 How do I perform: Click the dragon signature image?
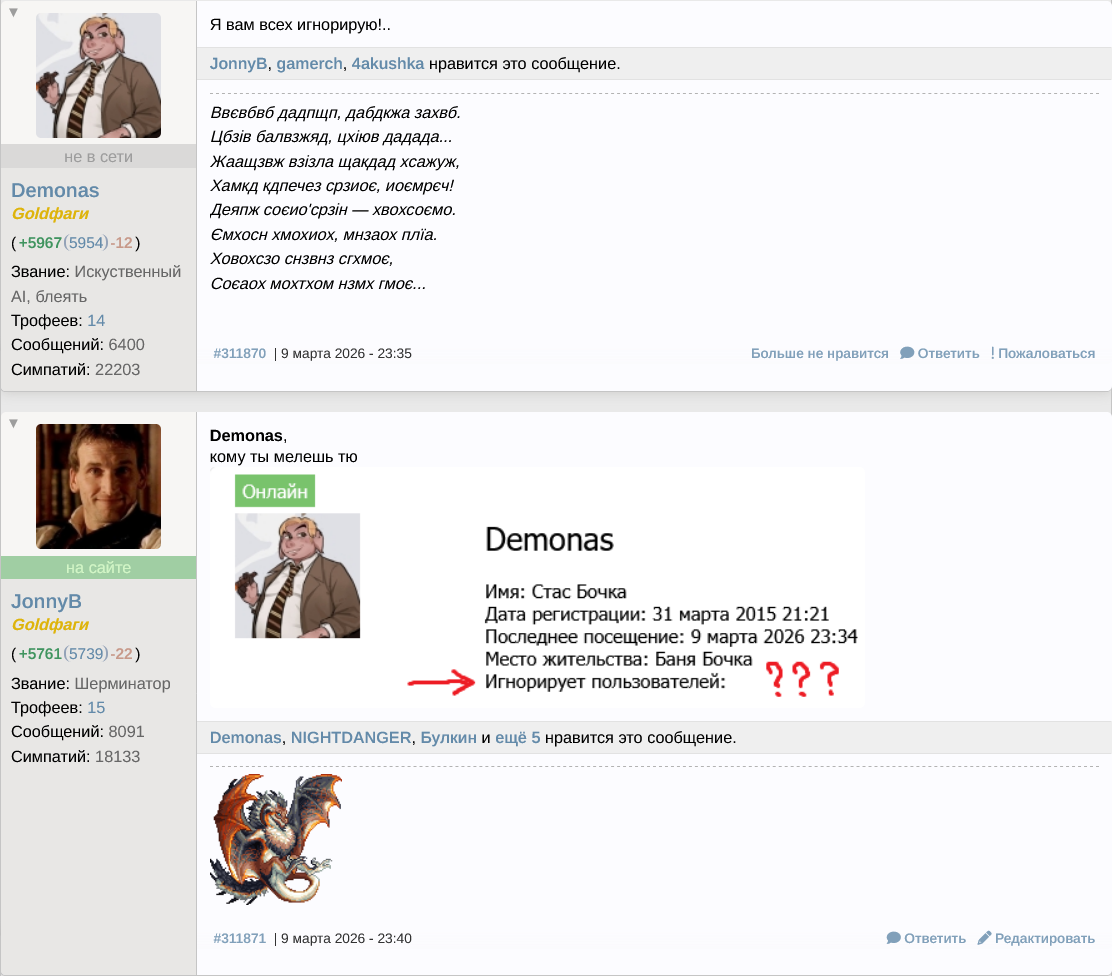(x=276, y=839)
